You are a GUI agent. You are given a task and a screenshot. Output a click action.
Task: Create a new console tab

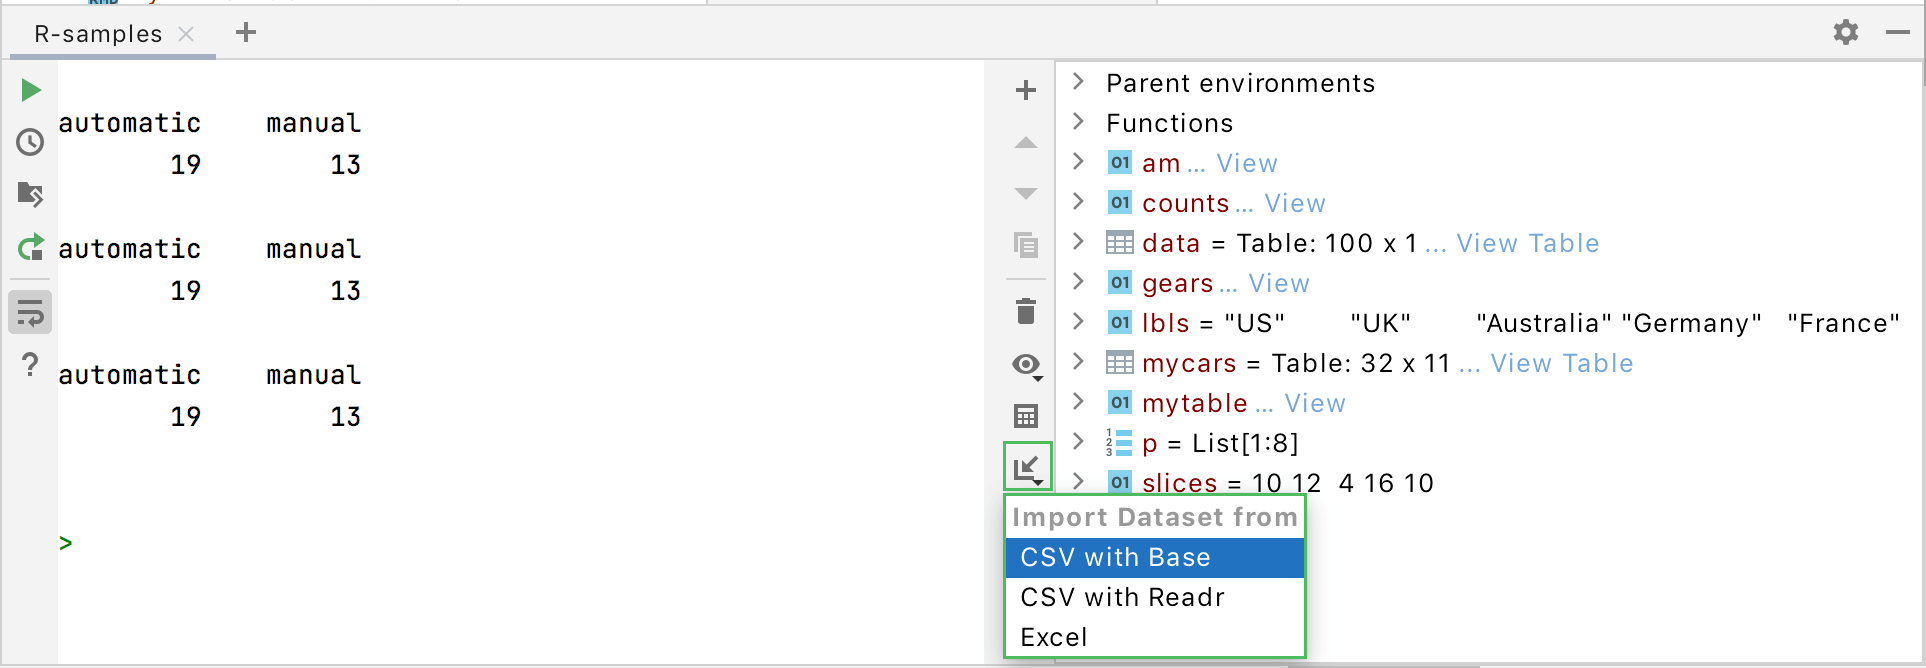pos(245,32)
